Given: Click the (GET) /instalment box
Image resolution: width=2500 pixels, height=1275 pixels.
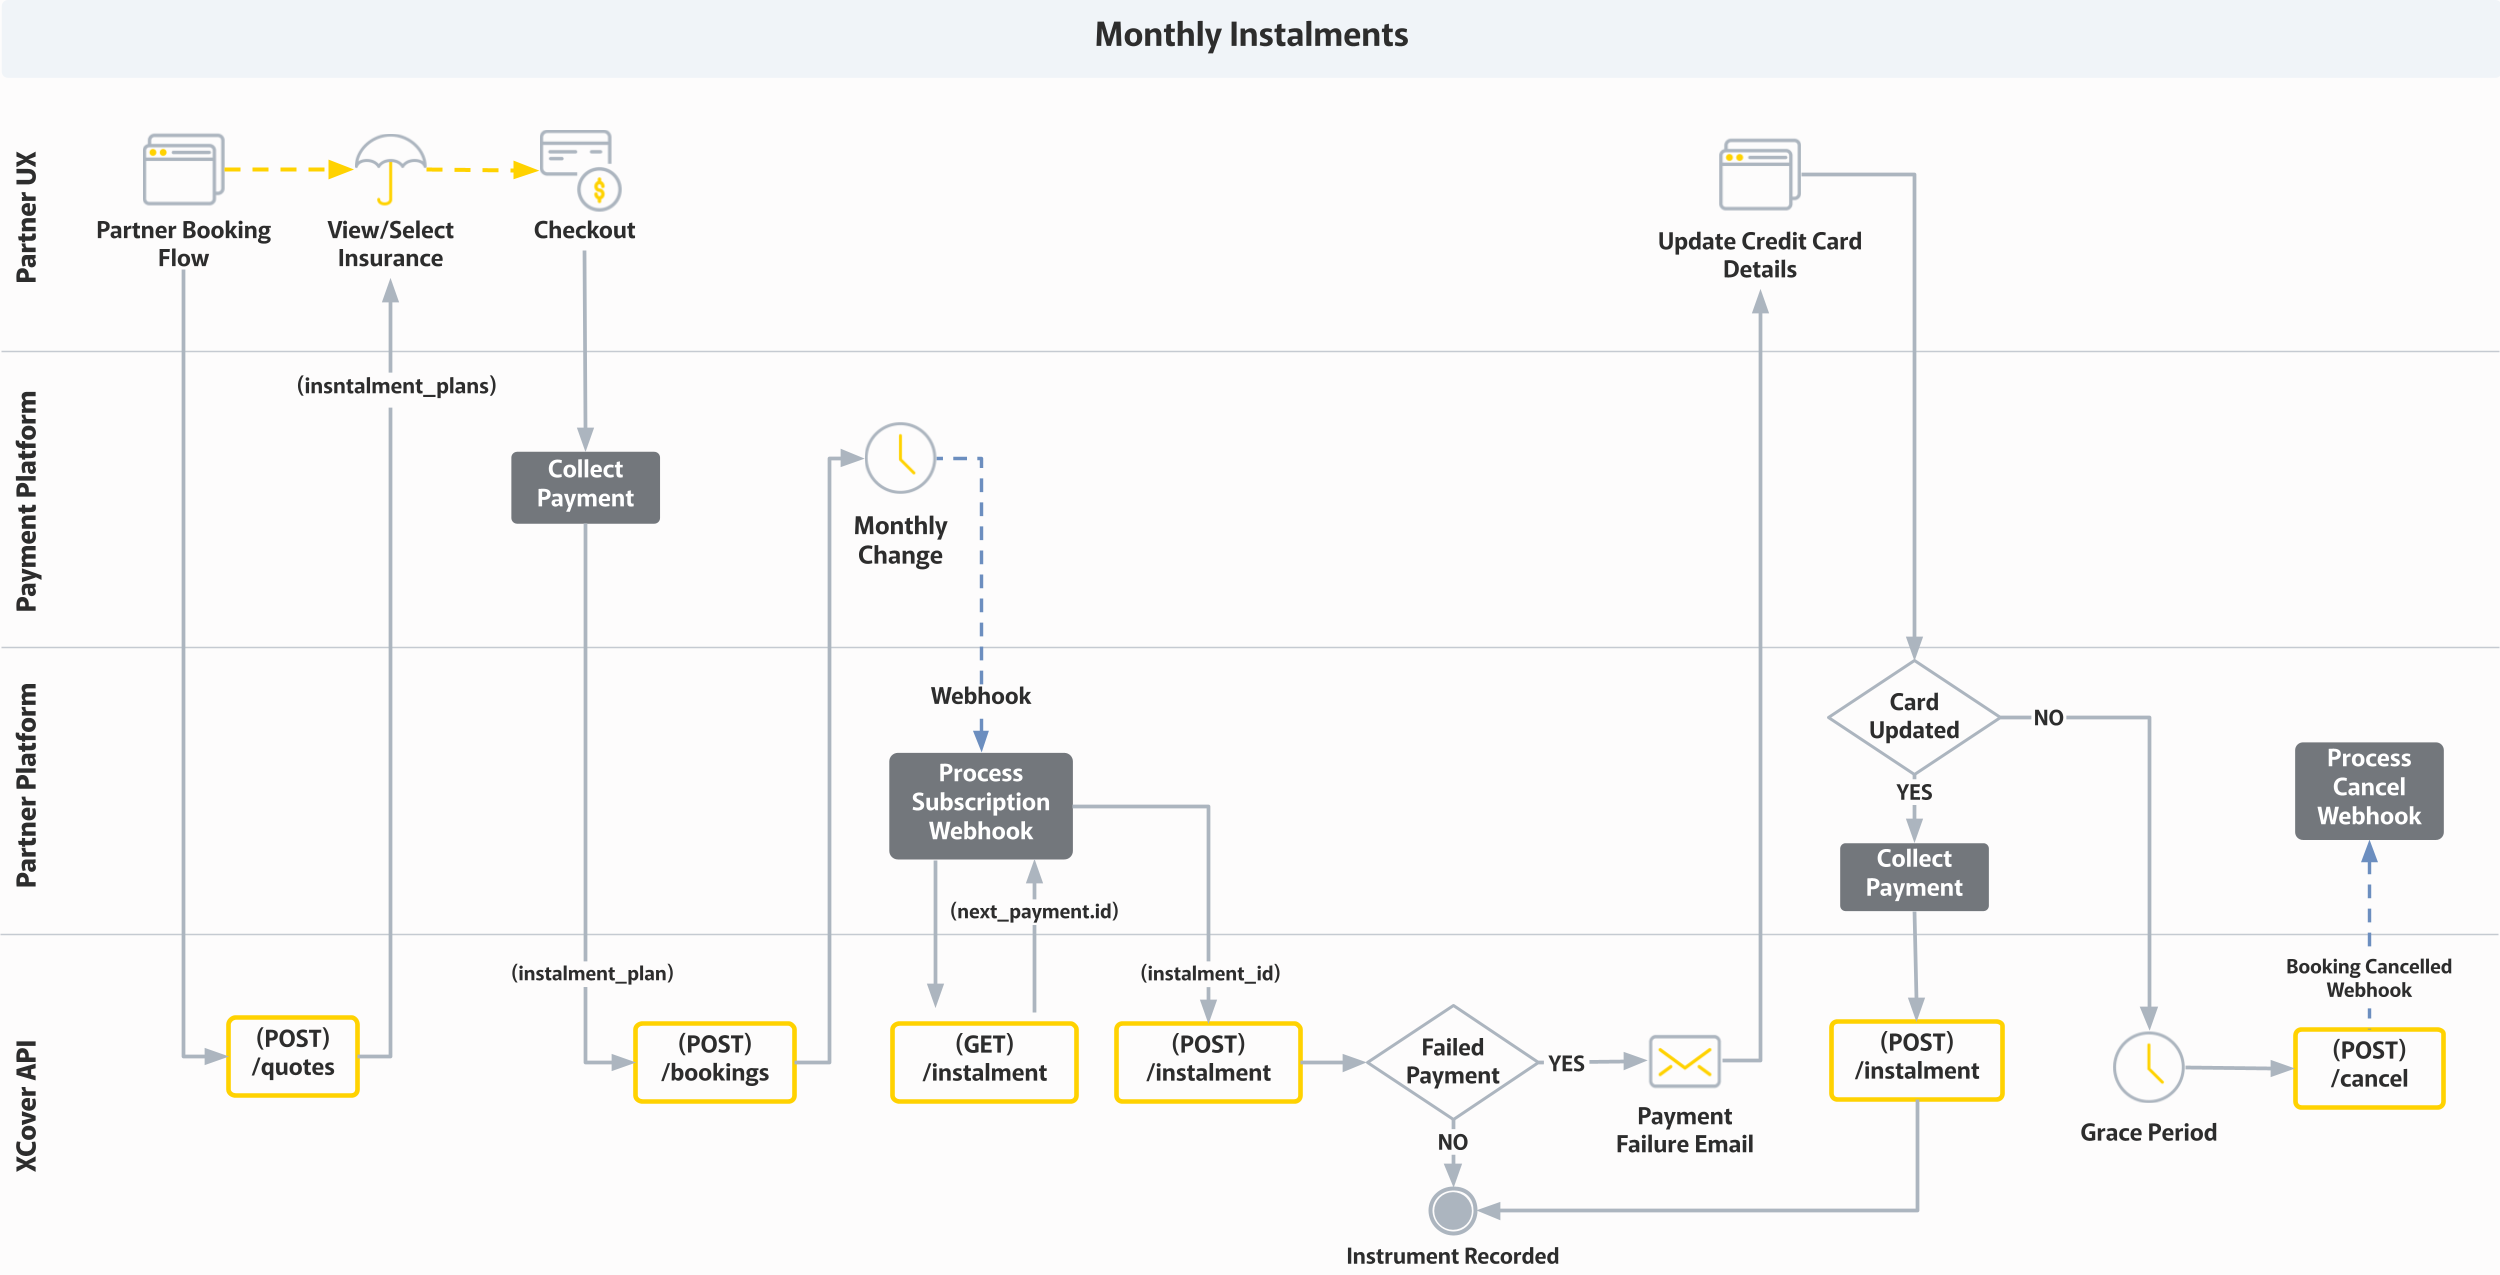Looking at the screenshot, I should click(x=984, y=1061).
